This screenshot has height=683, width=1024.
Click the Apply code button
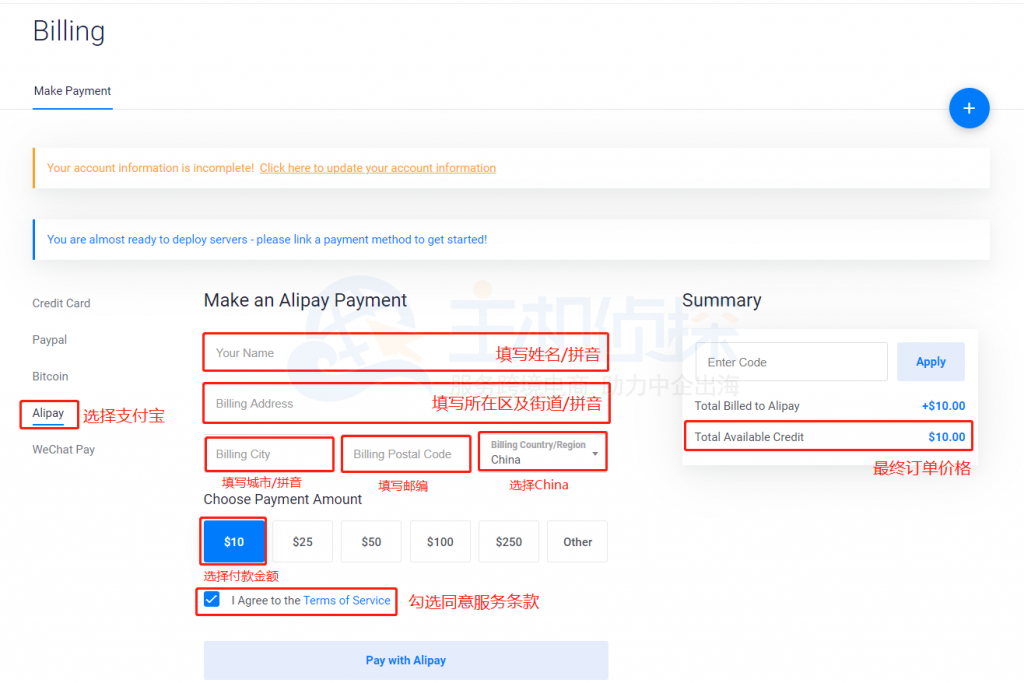click(930, 362)
